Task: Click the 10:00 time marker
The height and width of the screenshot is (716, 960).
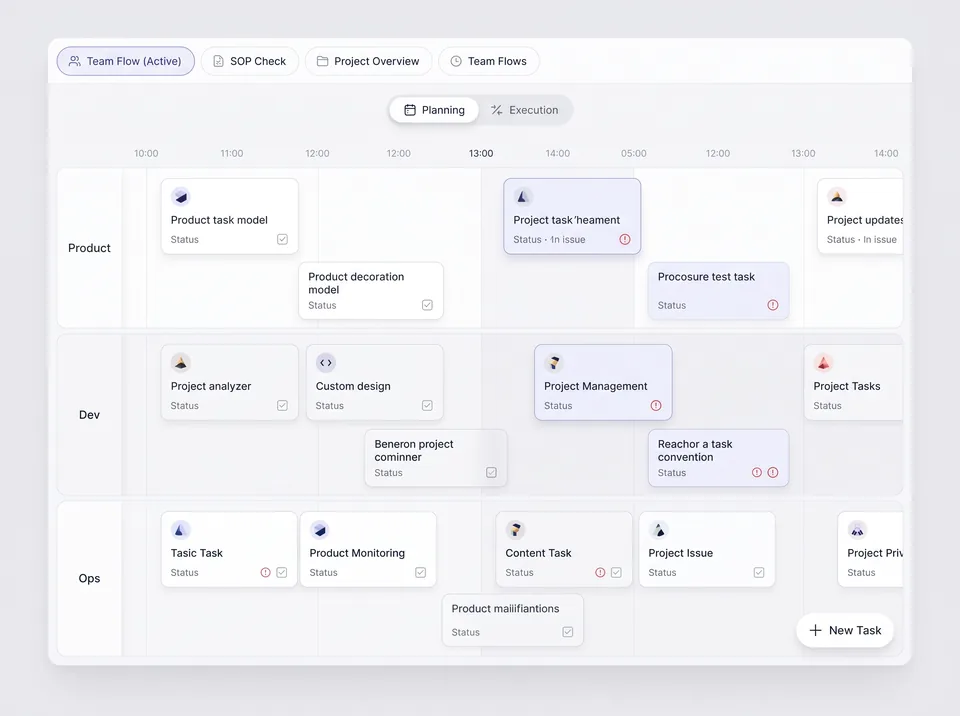Action: tap(146, 153)
